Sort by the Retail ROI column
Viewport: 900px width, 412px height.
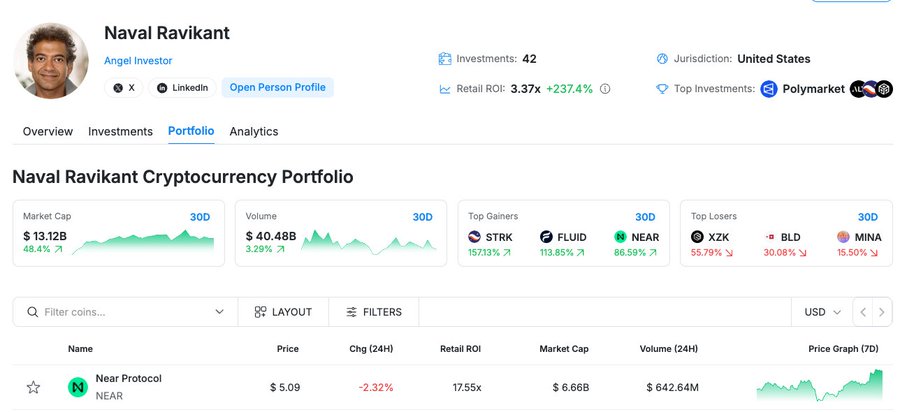coord(460,349)
